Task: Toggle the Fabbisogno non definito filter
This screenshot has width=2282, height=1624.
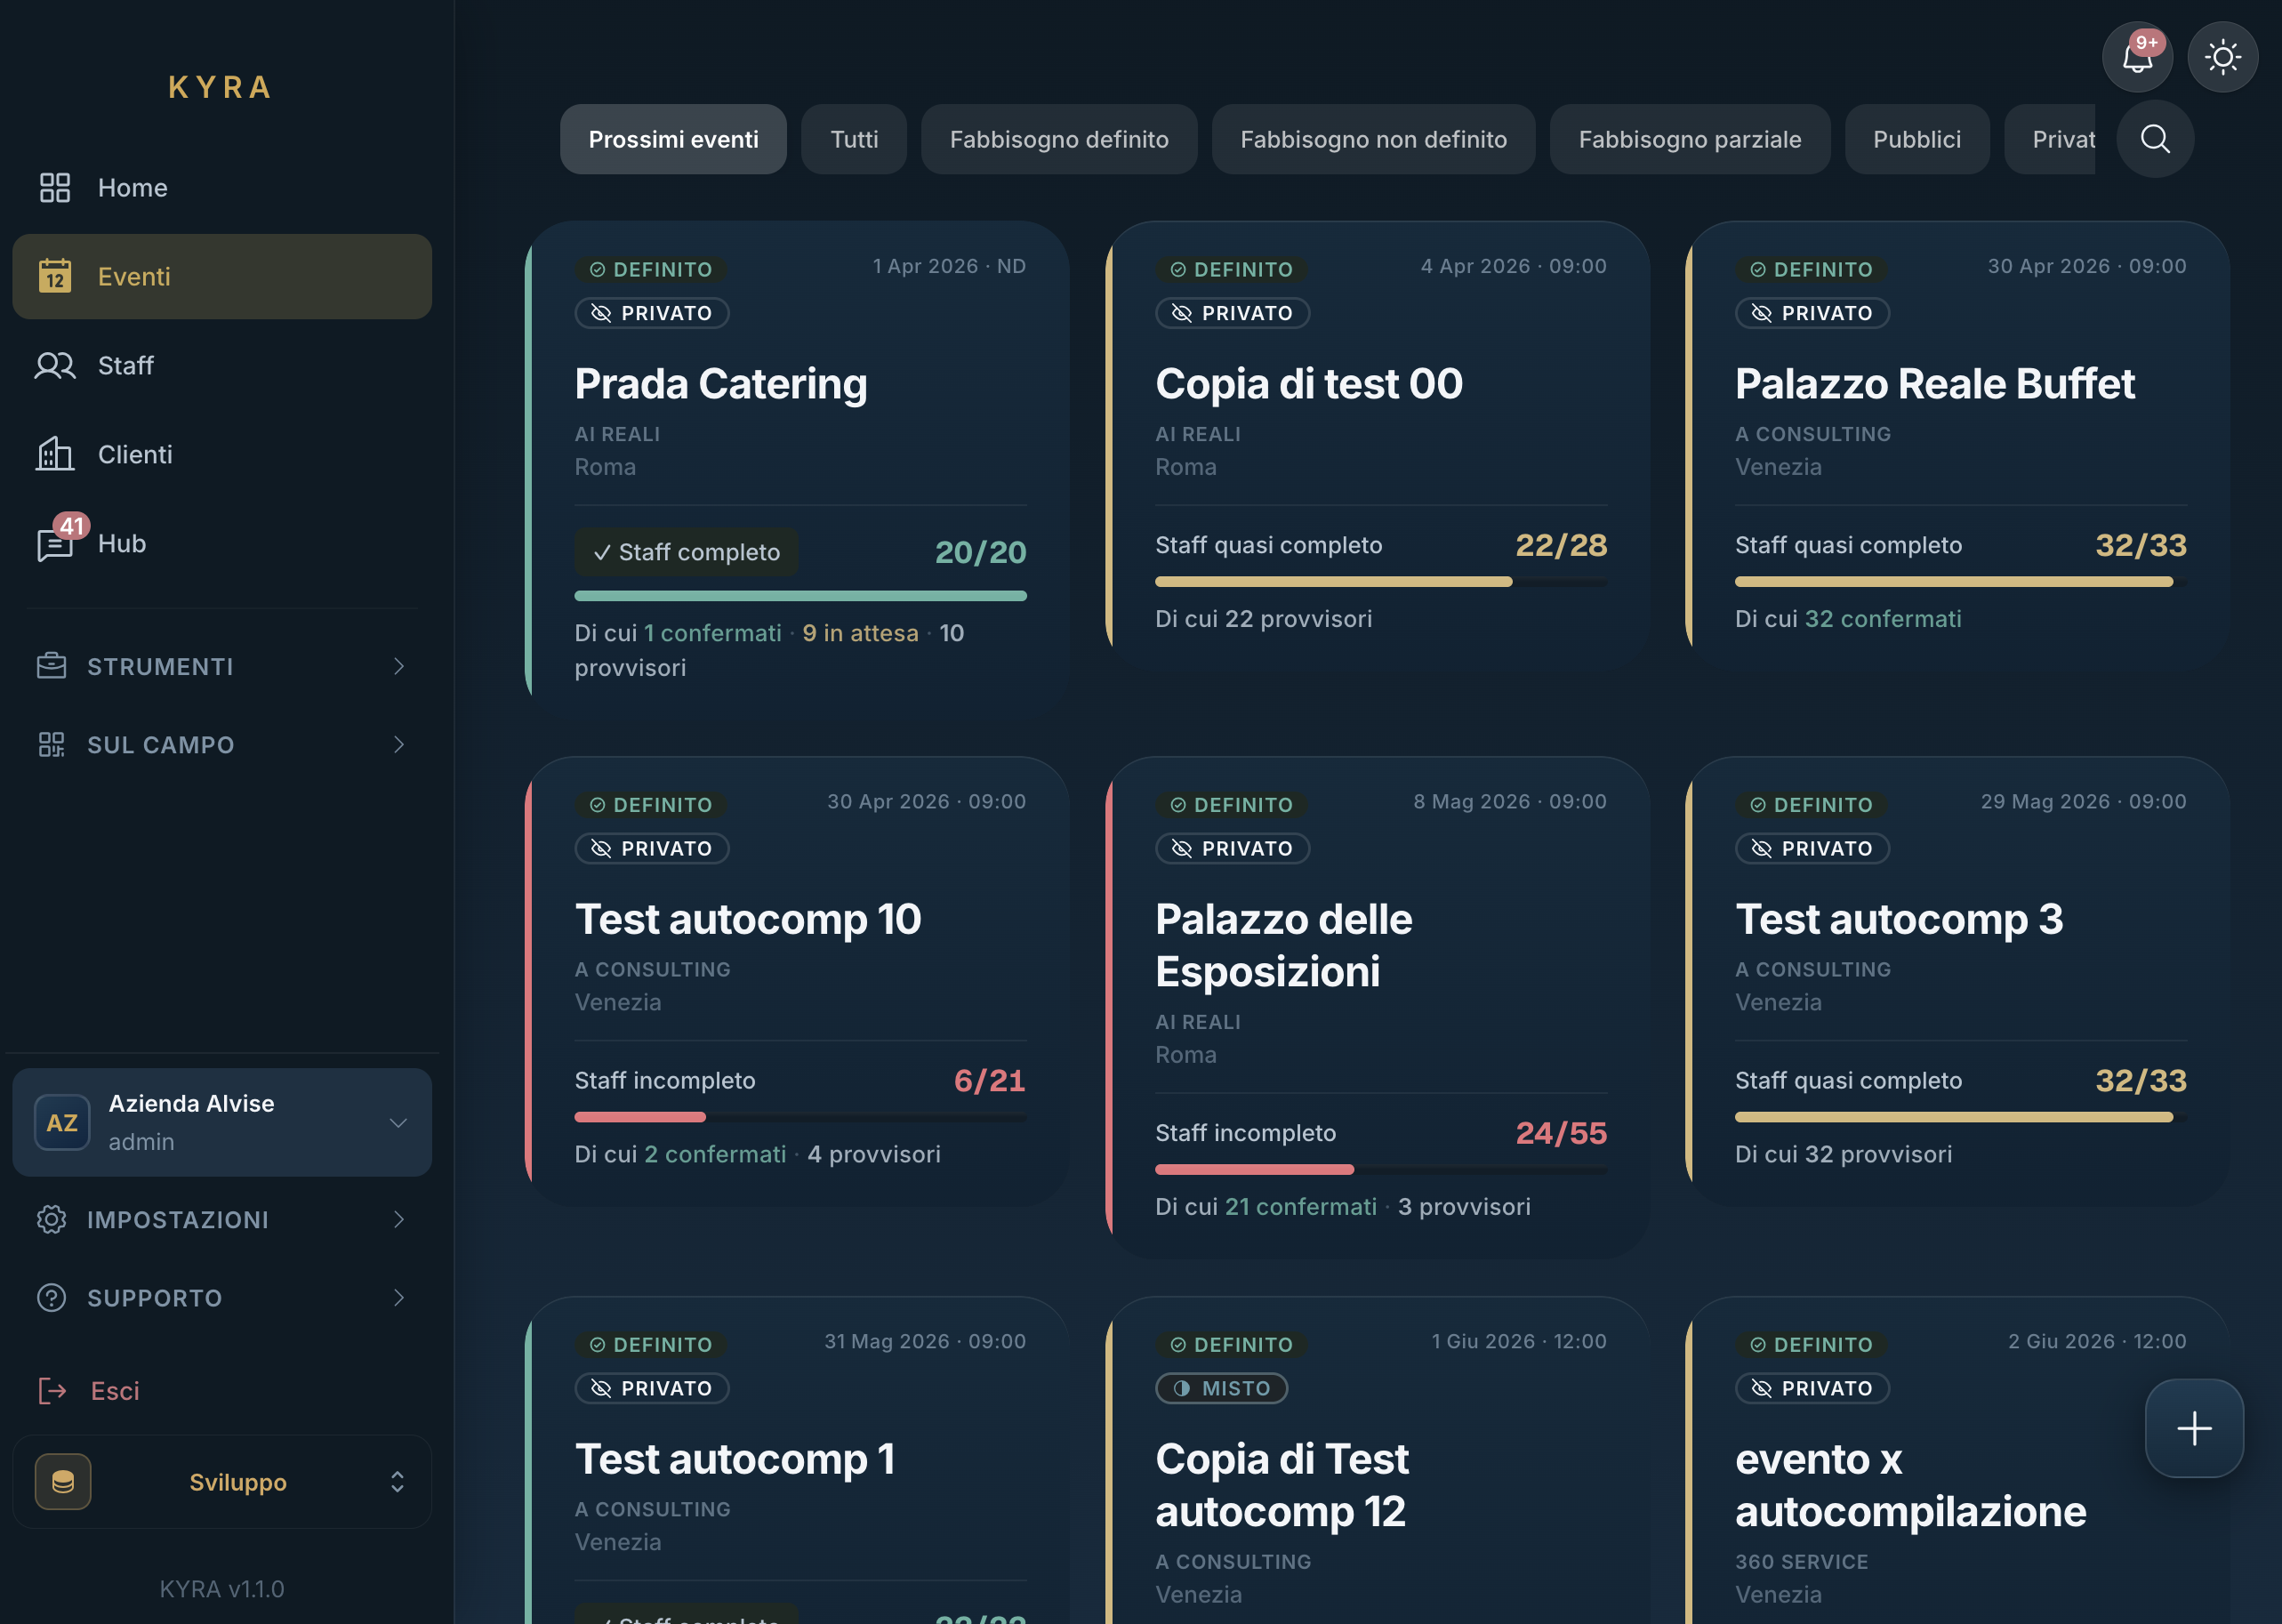Action: tap(1373, 140)
